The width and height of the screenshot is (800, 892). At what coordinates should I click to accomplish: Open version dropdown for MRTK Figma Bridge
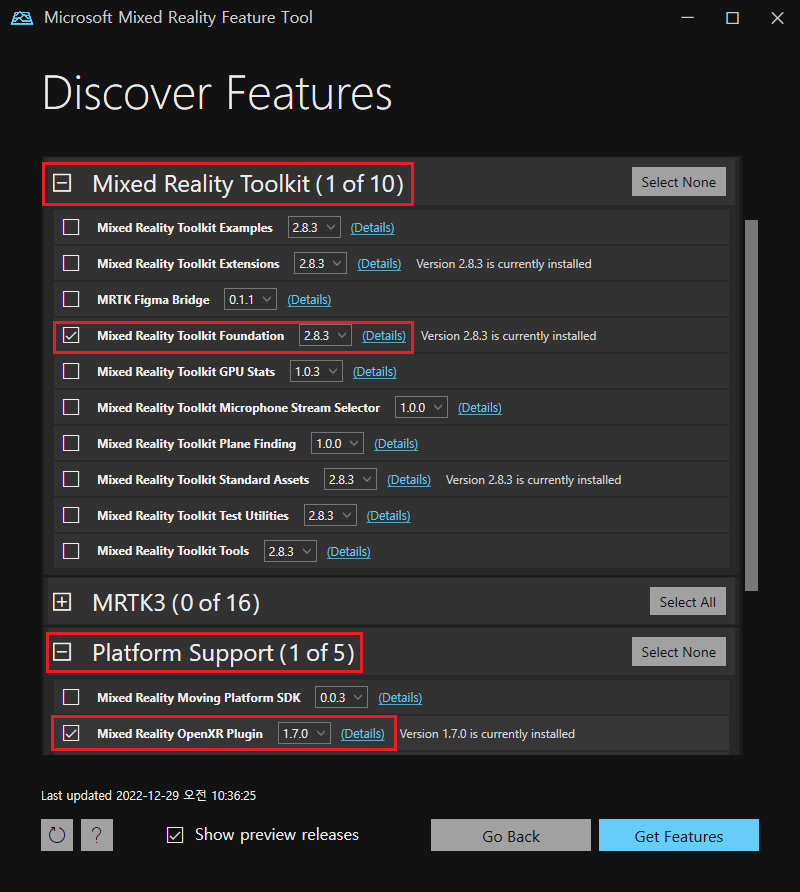coord(250,299)
